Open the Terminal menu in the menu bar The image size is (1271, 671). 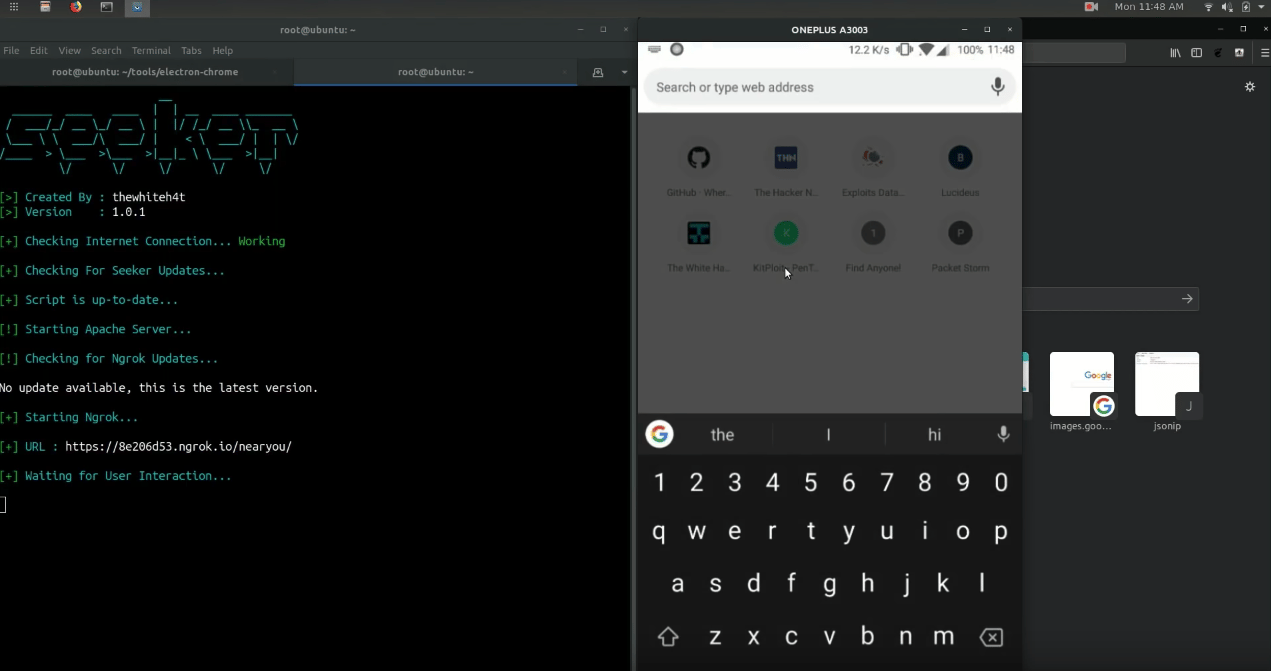coord(151,50)
